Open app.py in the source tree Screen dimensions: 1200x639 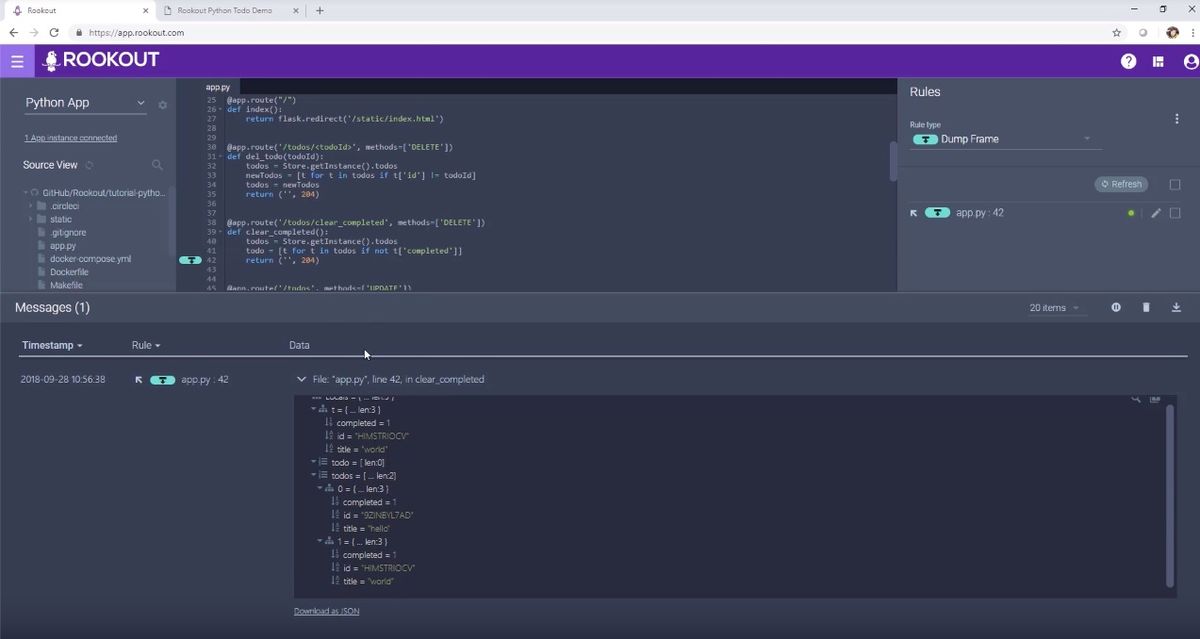click(x=63, y=245)
